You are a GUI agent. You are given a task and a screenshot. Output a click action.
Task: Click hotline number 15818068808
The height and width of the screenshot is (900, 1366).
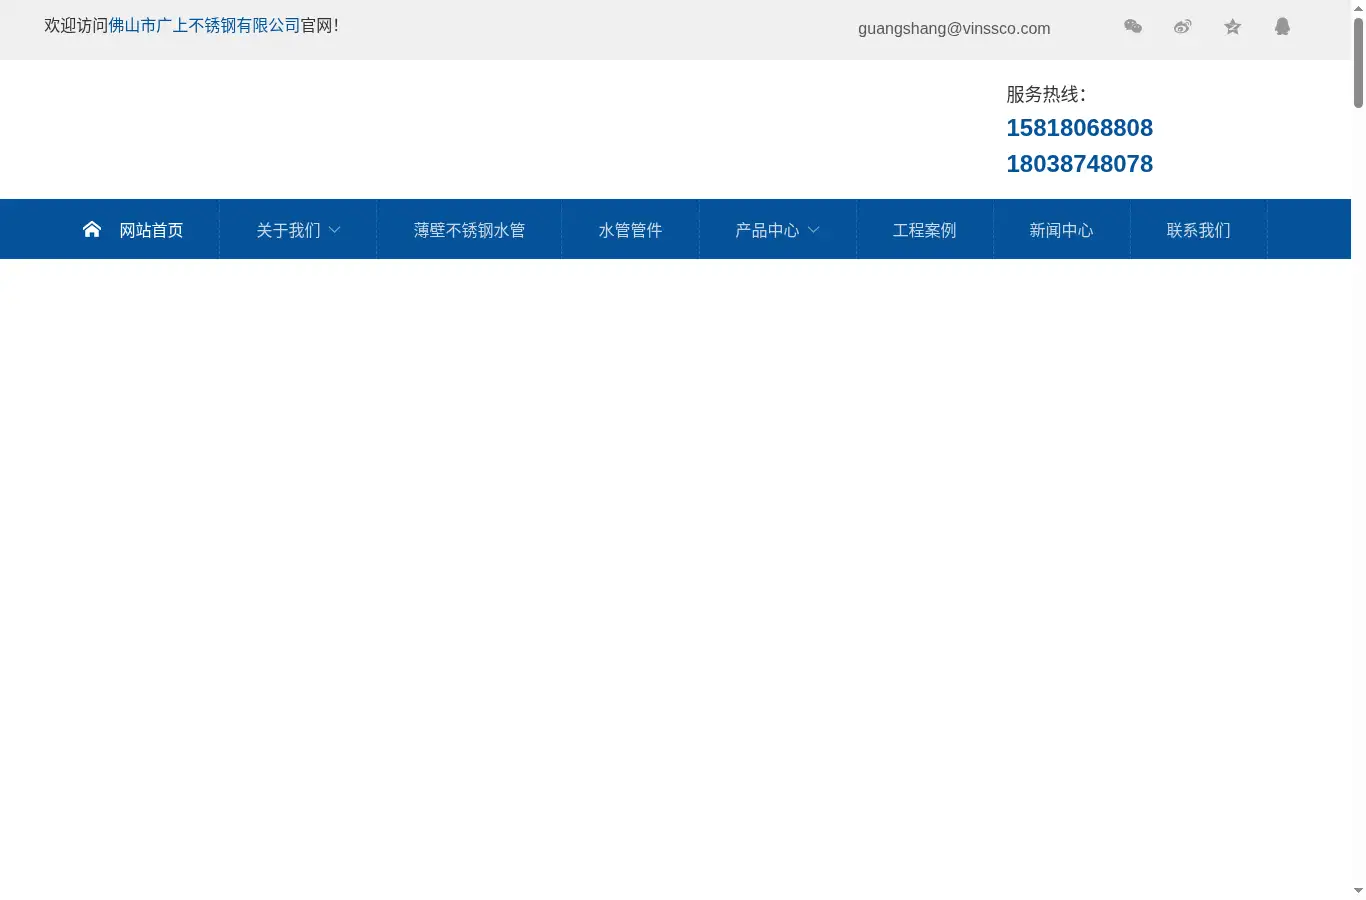pyautogui.click(x=1079, y=128)
